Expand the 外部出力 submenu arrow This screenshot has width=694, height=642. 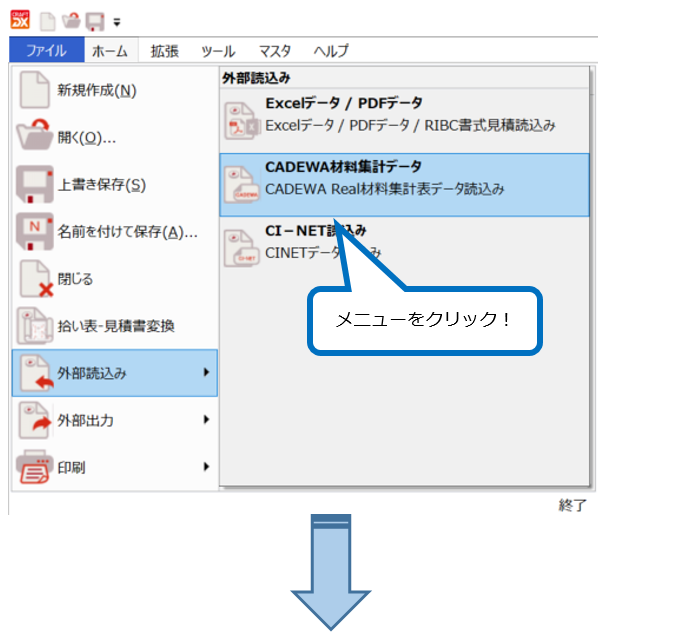tap(206, 420)
